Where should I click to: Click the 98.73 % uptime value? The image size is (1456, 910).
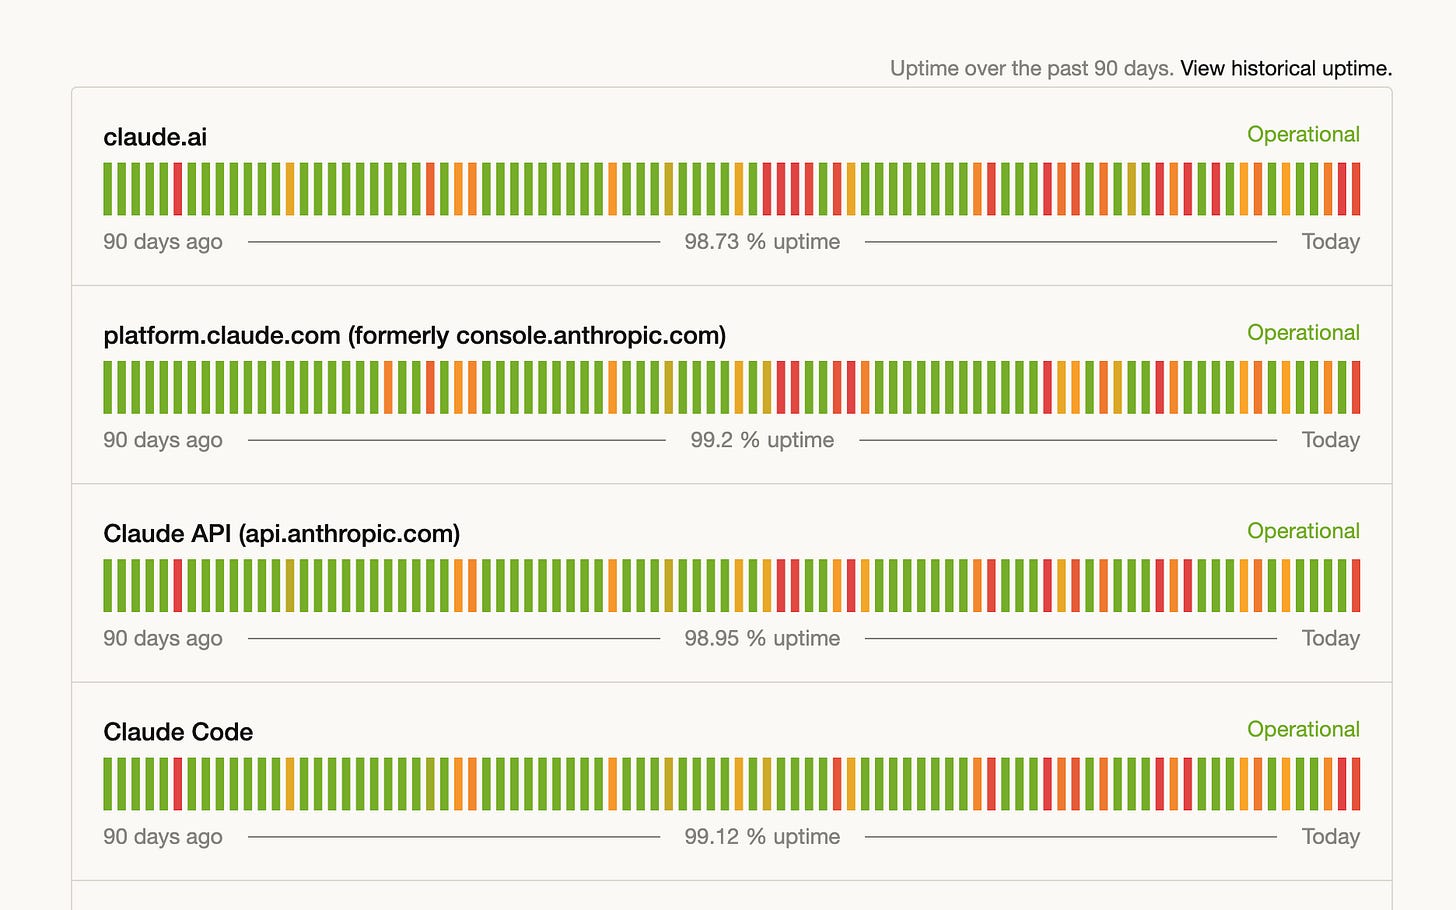click(x=762, y=242)
